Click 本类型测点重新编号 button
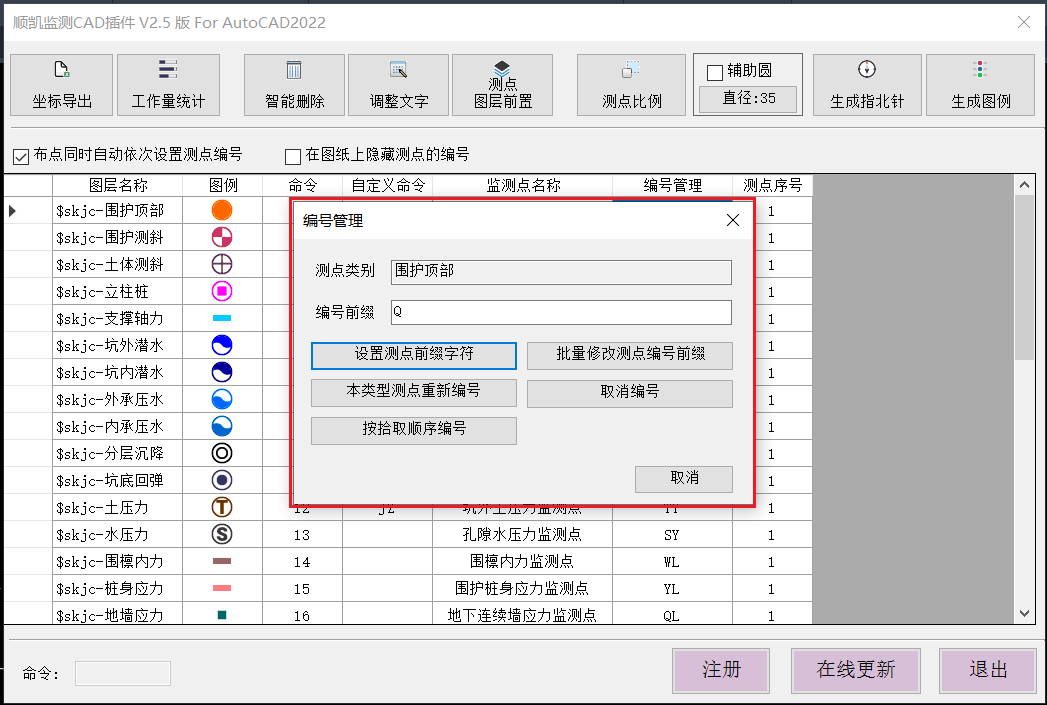 [x=414, y=393]
